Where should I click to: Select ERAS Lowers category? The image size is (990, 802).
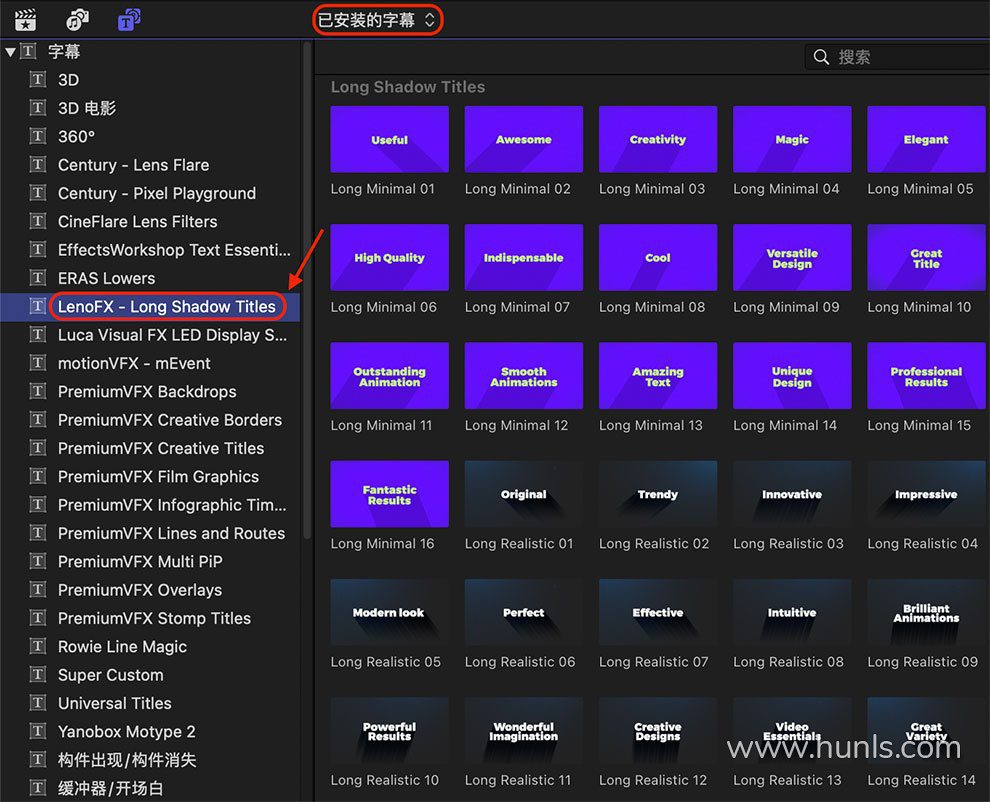[150, 278]
